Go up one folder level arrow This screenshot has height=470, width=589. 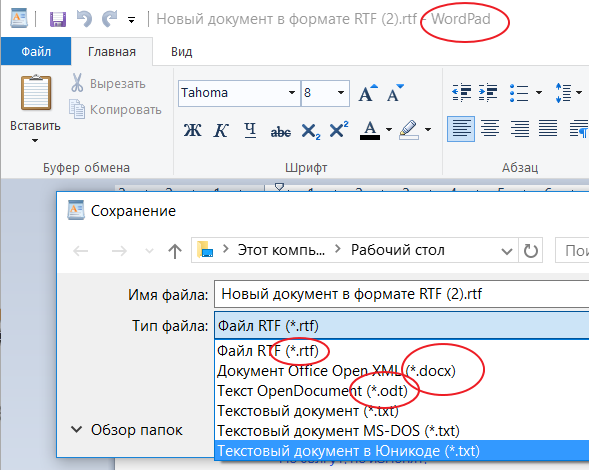(x=175, y=251)
